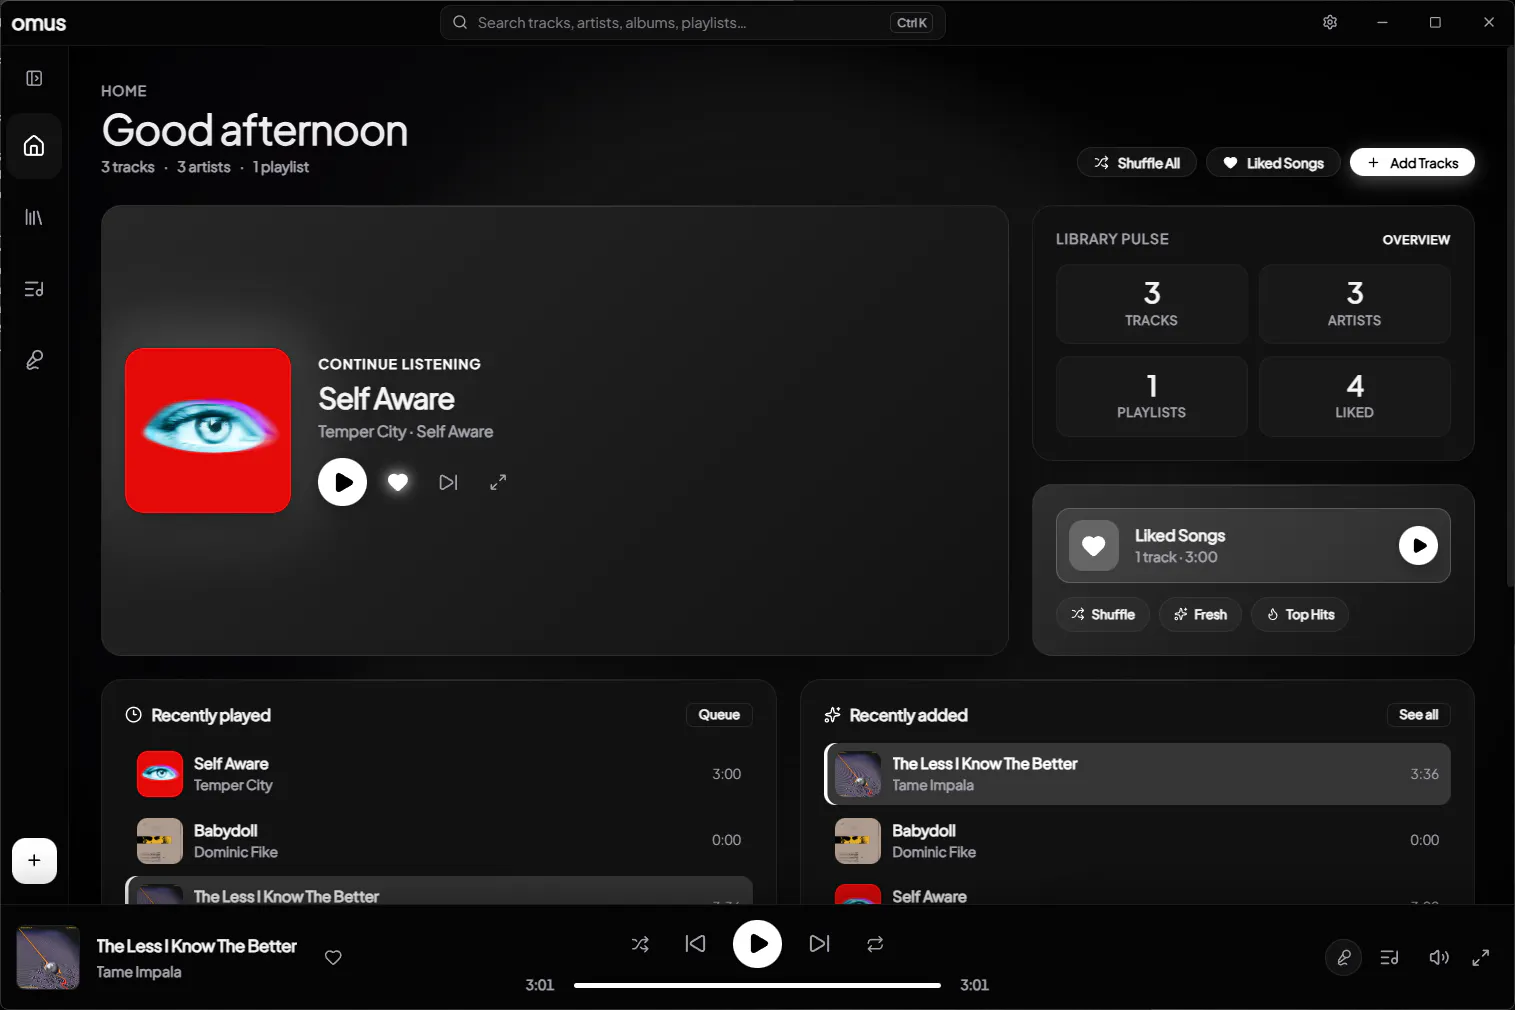This screenshot has width=1515, height=1010.
Task: Click Tame Impala artist name in player bar
Action: pyautogui.click(x=139, y=972)
